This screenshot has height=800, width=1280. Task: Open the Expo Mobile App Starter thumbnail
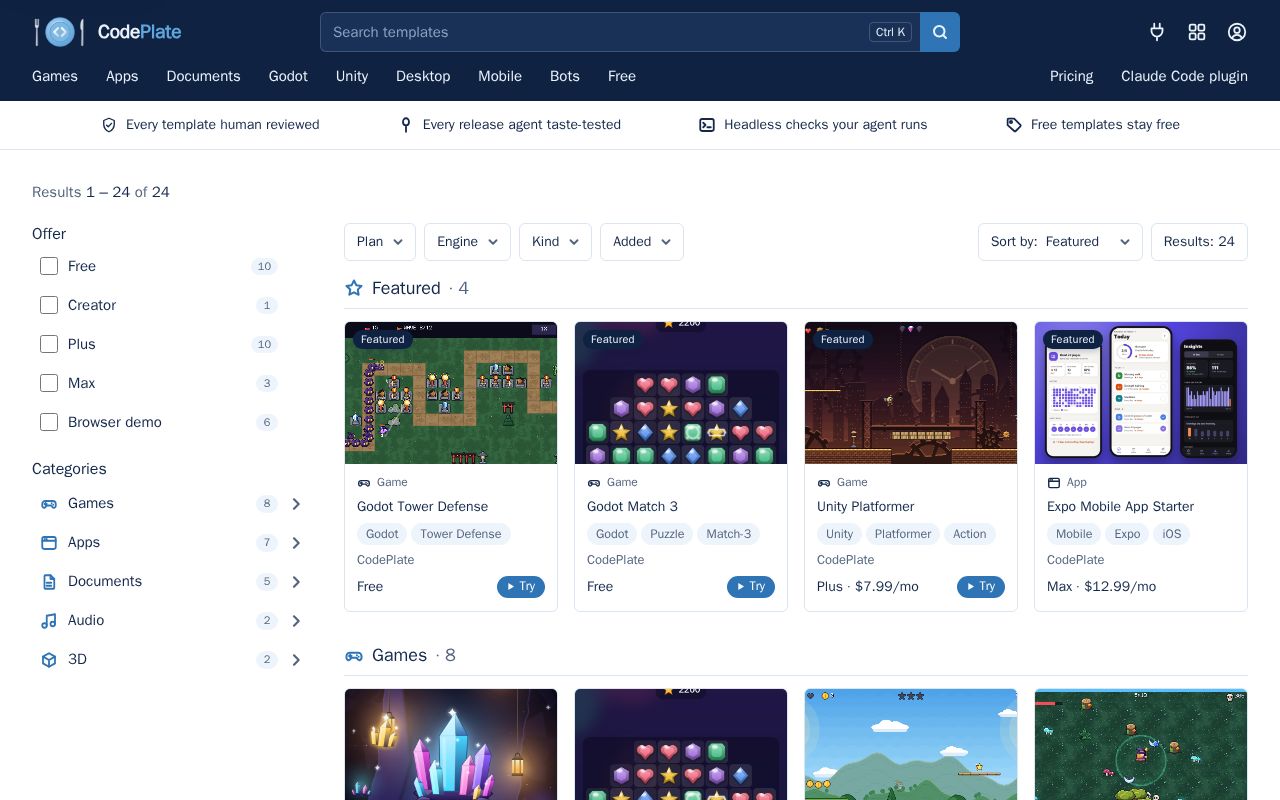[1141, 393]
